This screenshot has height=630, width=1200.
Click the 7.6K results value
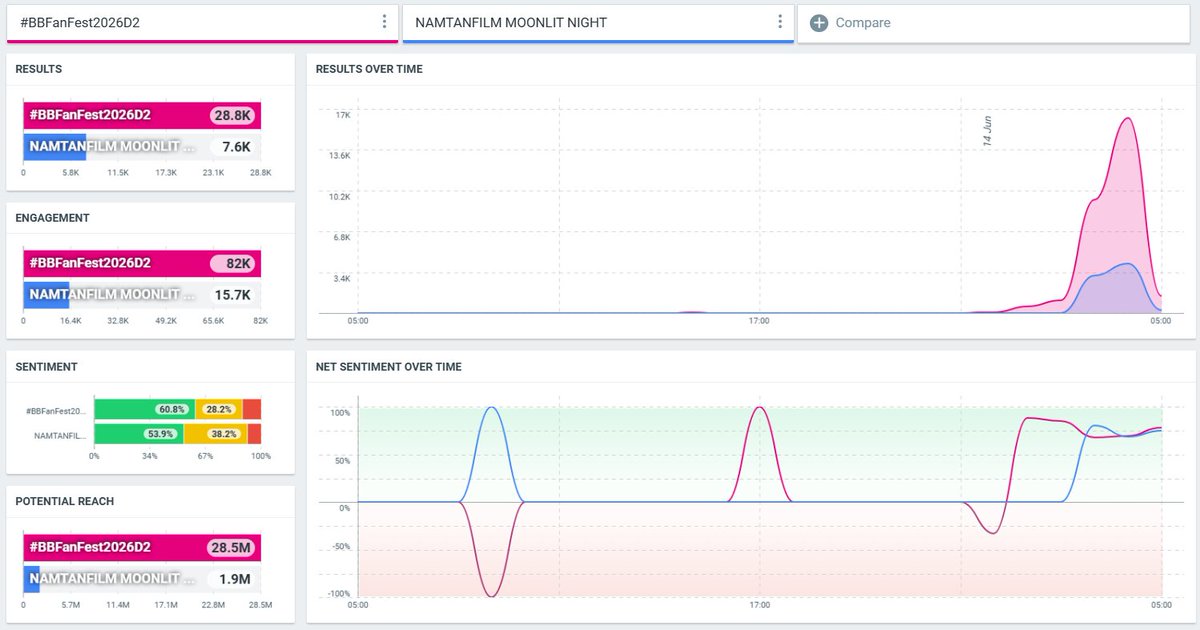point(236,147)
